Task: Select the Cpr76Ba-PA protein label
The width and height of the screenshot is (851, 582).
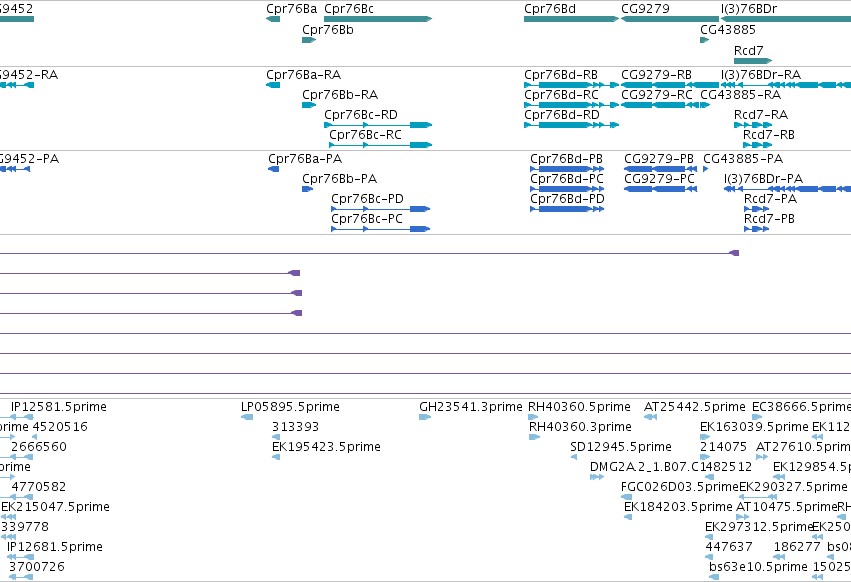Action: coord(305,159)
